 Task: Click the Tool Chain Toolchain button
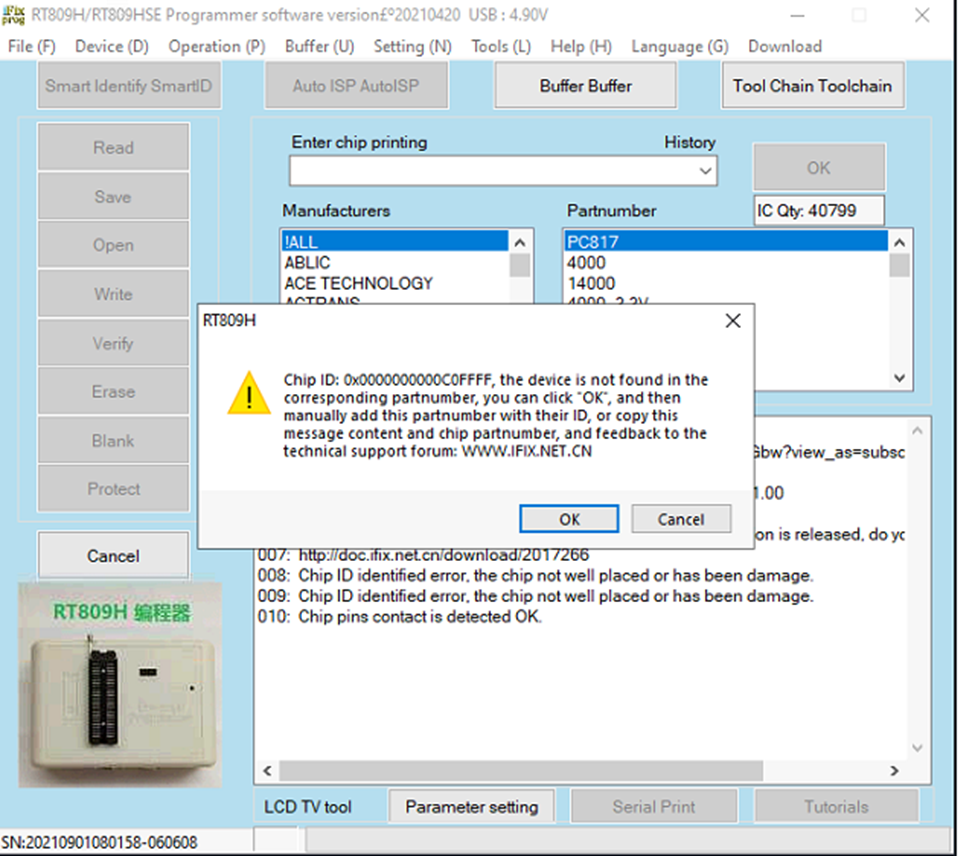click(x=811, y=86)
